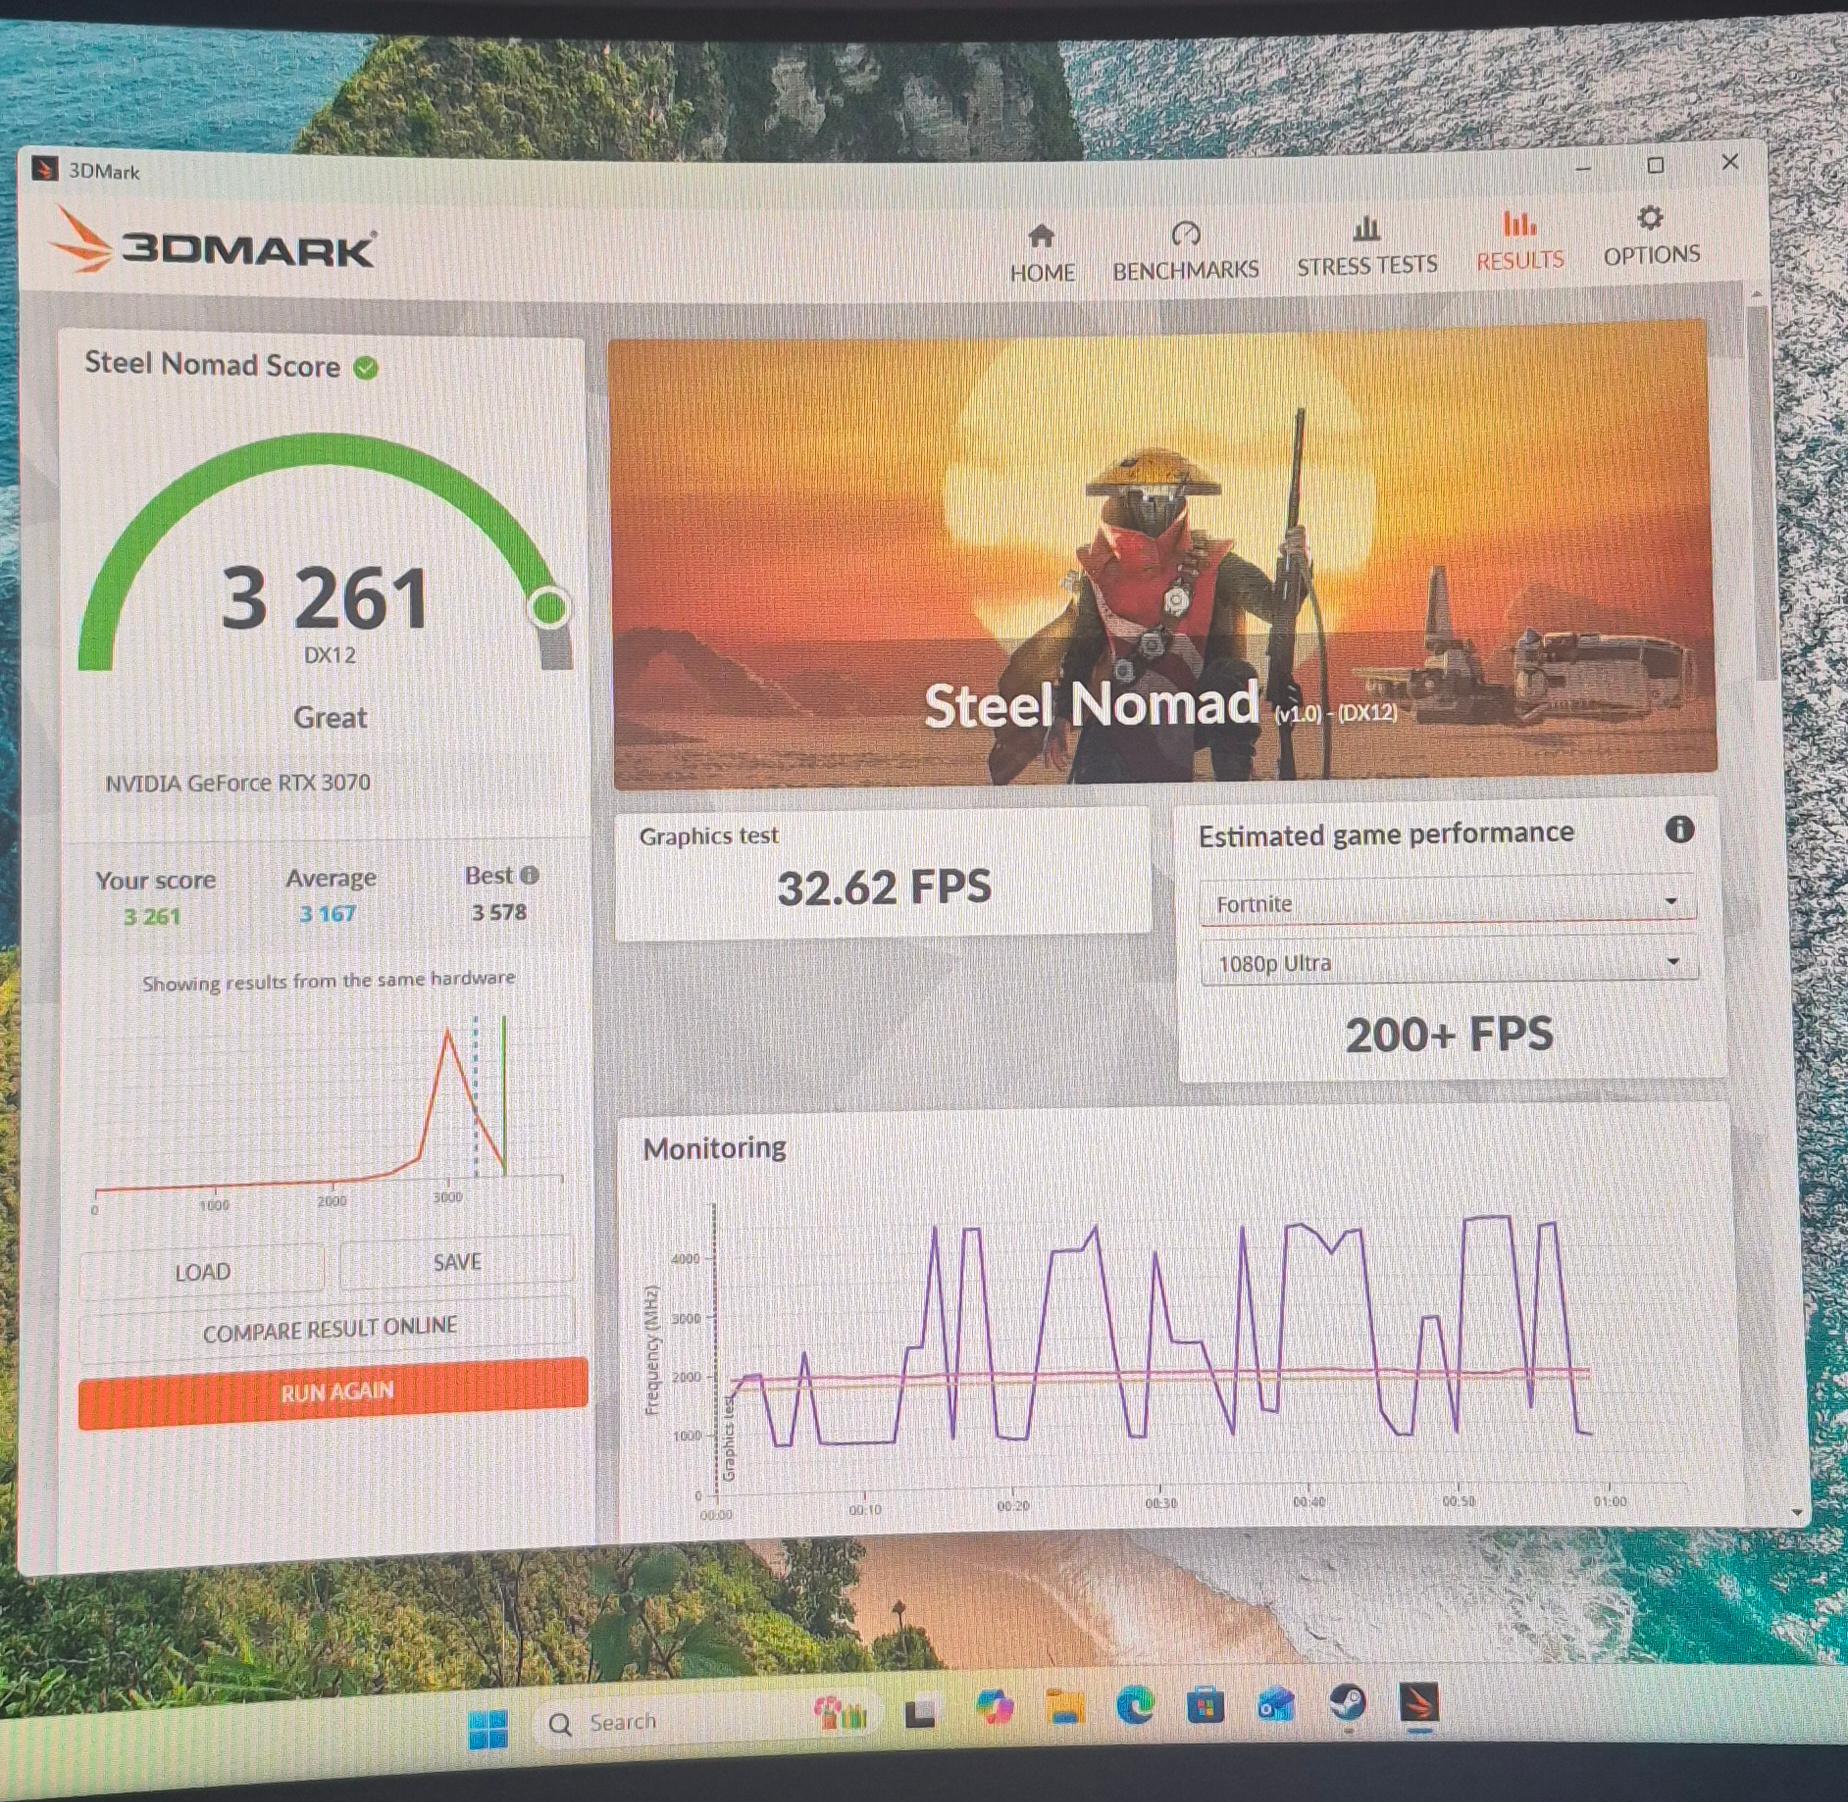Screen dimensions: 1848x1802
Task: Expand the 1080p Ultra settings dropdown
Action: [x=1448, y=962]
